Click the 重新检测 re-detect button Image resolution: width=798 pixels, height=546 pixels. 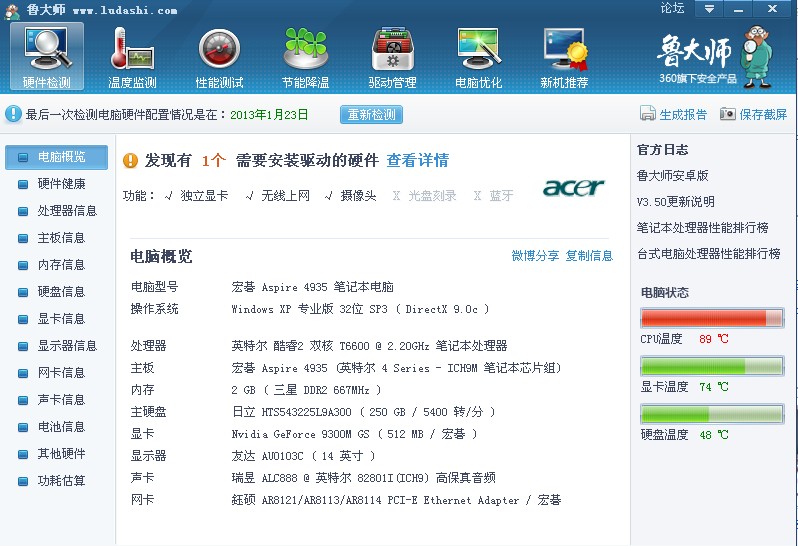pos(372,114)
